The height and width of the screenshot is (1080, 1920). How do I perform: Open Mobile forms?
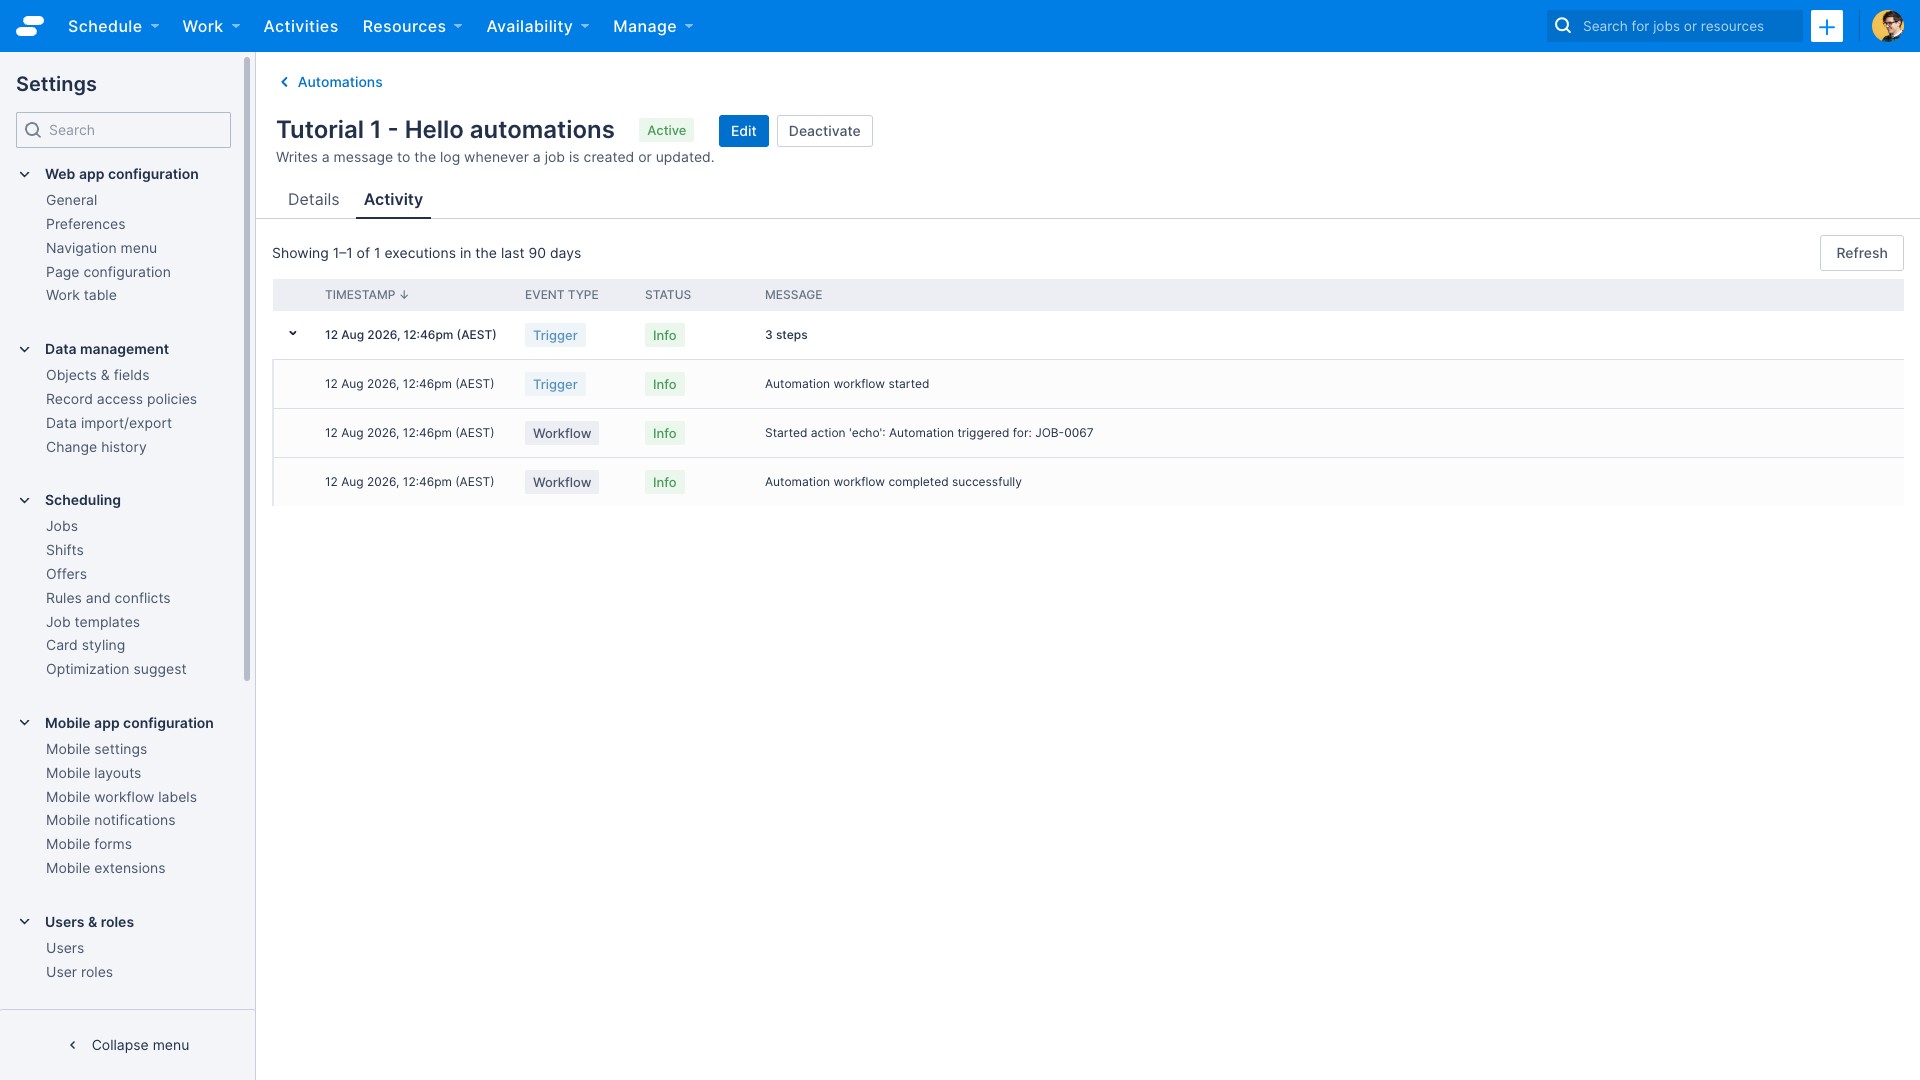[89, 844]
